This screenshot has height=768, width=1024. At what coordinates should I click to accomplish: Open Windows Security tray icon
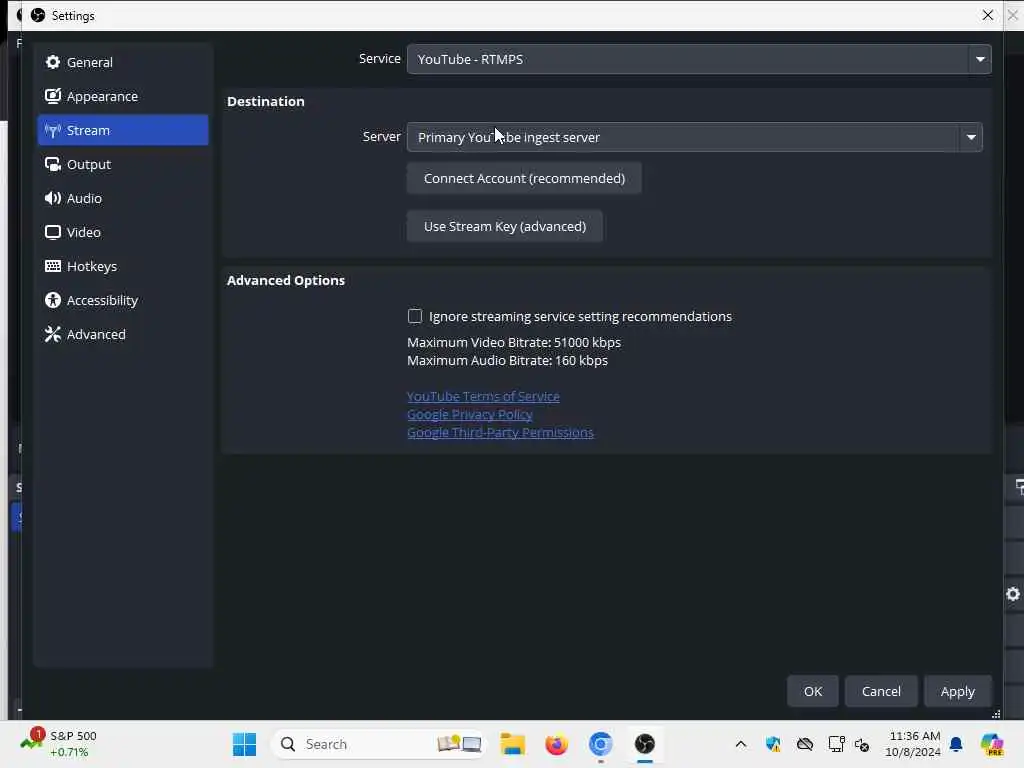(773, 744)
